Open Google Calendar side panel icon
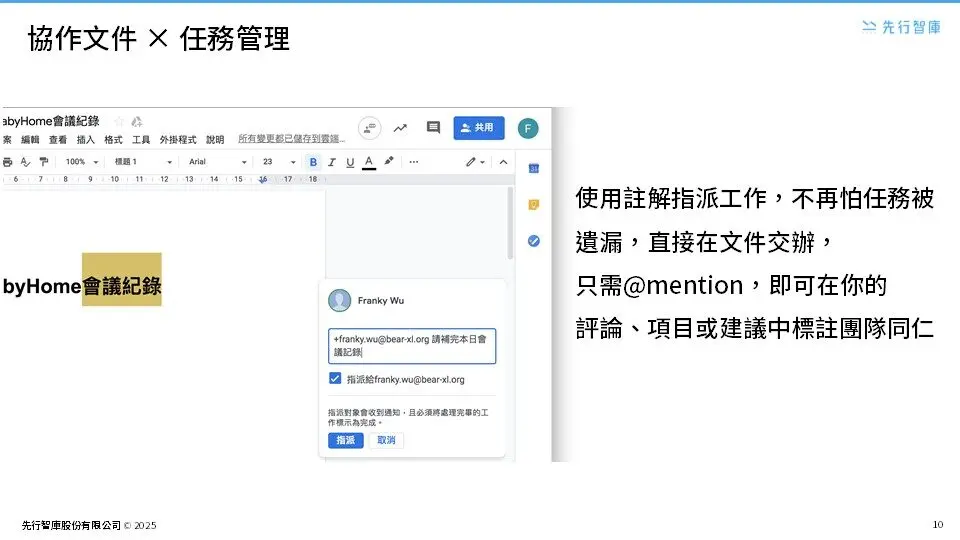 (x=534, y=167)
